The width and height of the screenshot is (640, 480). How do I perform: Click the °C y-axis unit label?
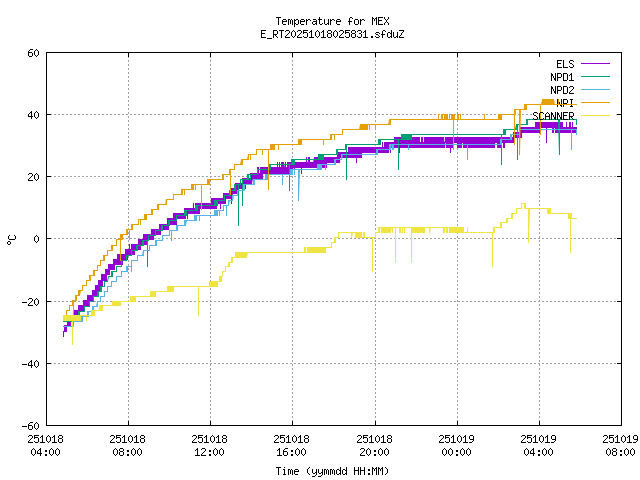point(12,239)
